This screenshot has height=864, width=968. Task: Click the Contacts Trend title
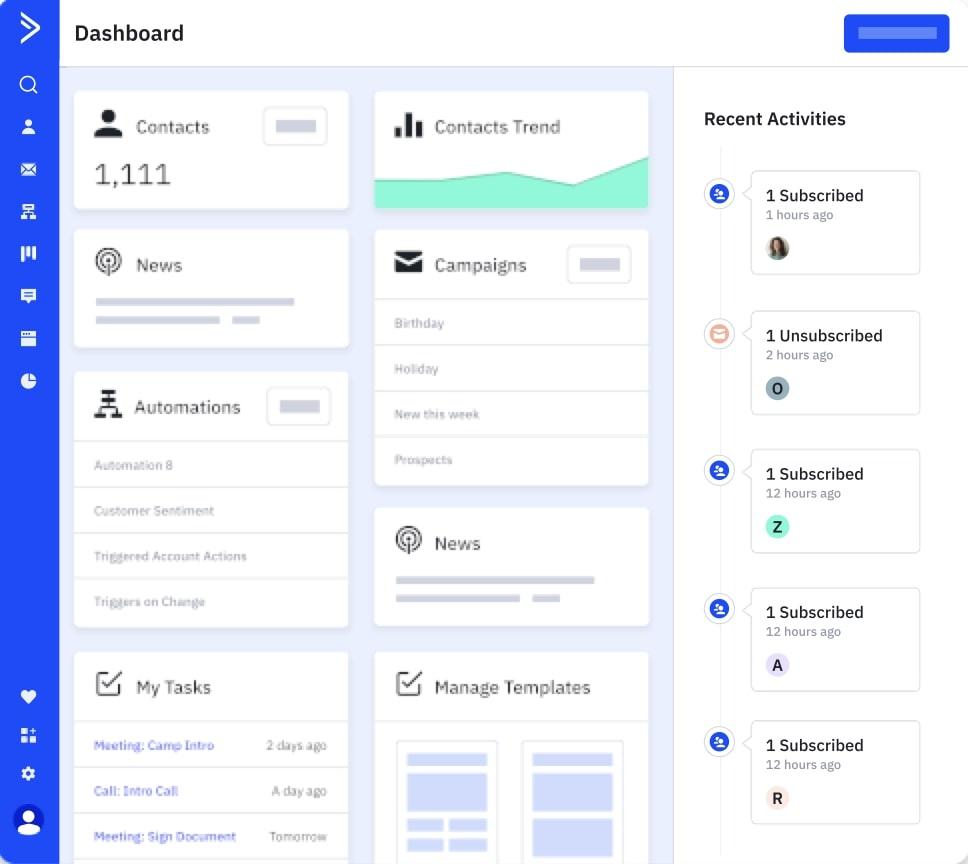click(x=498, y=127)
